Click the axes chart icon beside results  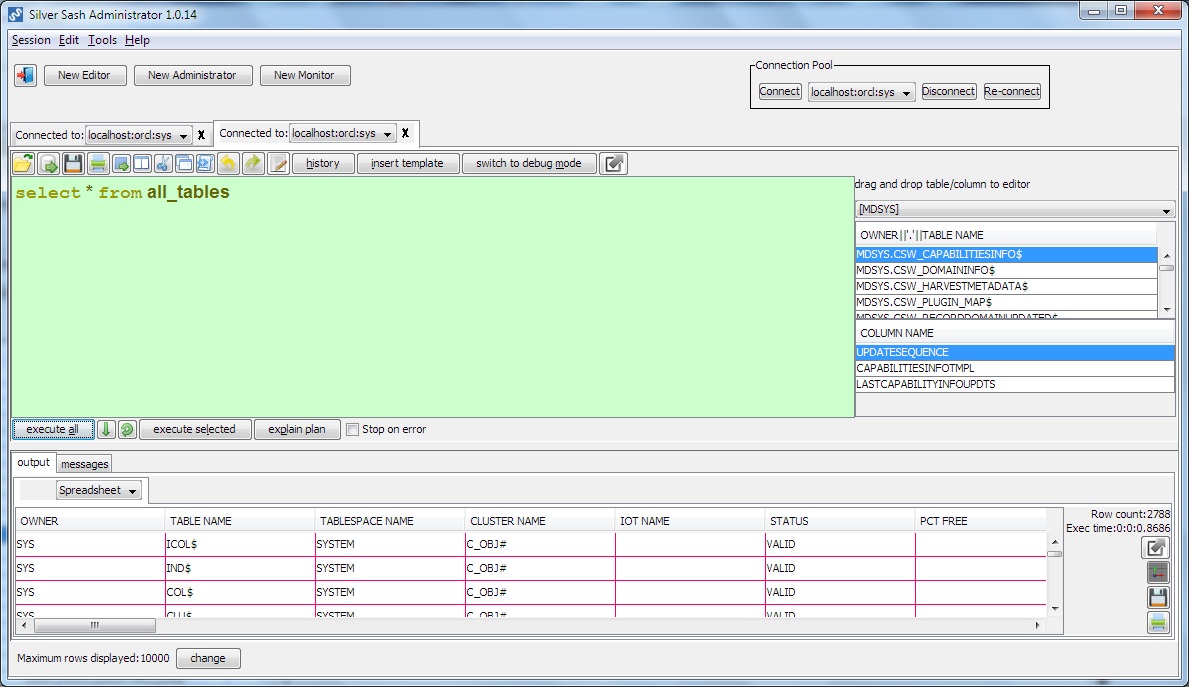point(1158,572)
